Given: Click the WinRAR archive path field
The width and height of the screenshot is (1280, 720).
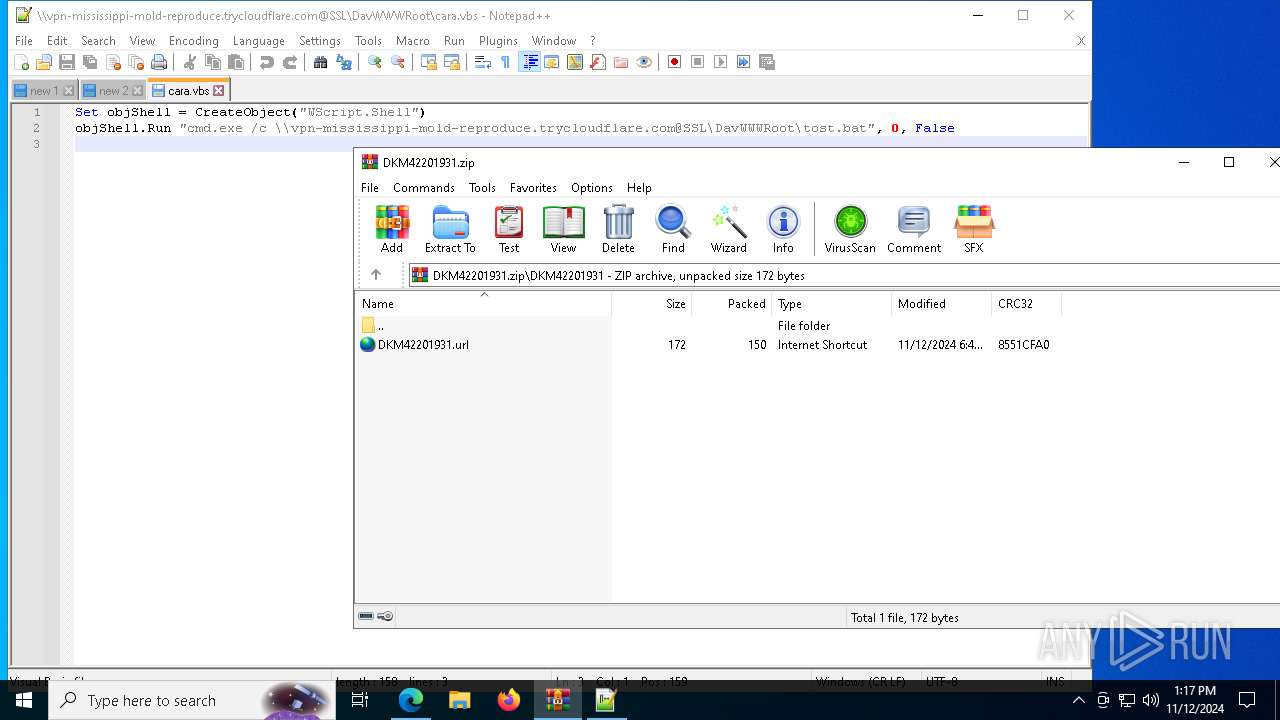Looking at the screenshot, I should pos(845,275).
